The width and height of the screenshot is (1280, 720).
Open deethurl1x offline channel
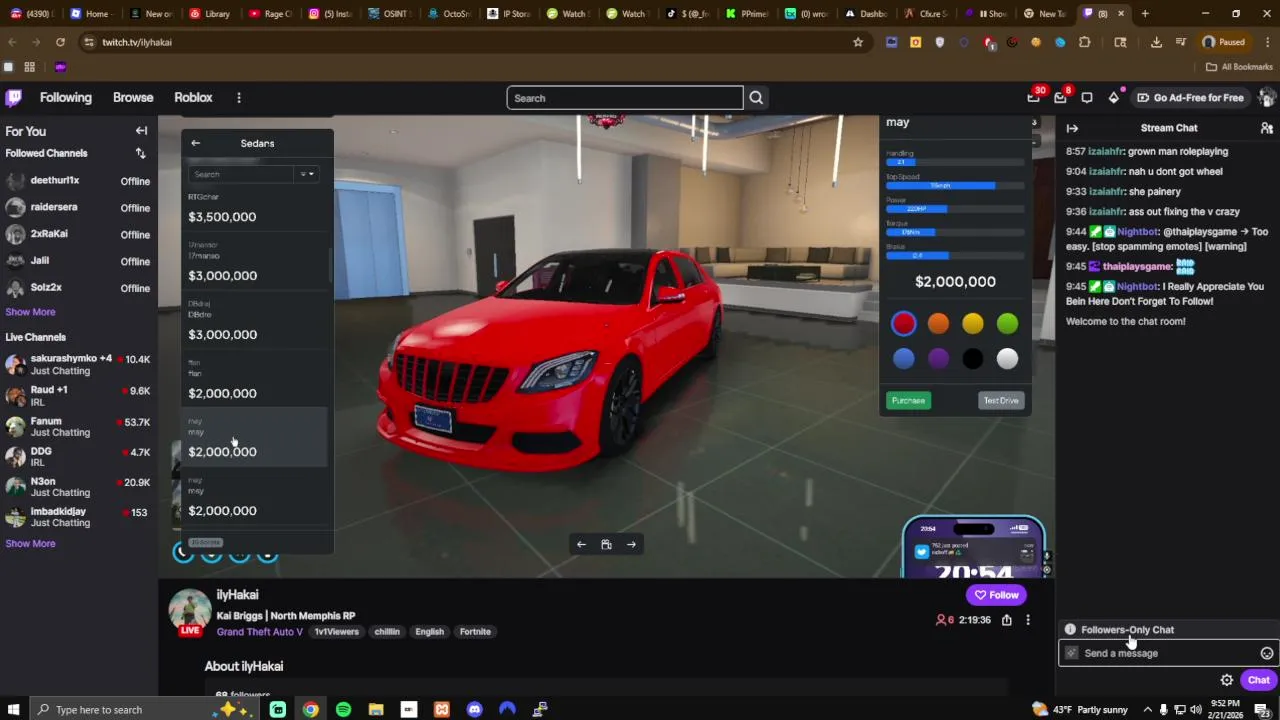coord(77,181)
